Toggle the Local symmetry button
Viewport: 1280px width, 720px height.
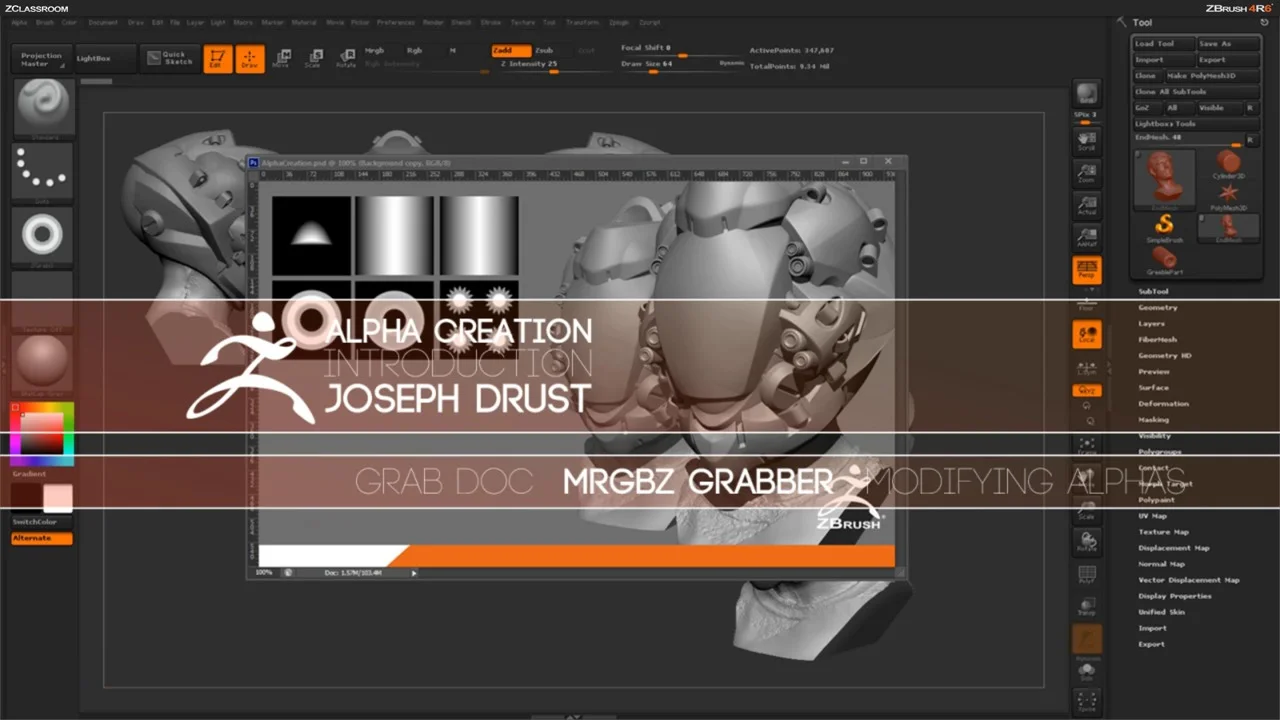point(1086,334)
